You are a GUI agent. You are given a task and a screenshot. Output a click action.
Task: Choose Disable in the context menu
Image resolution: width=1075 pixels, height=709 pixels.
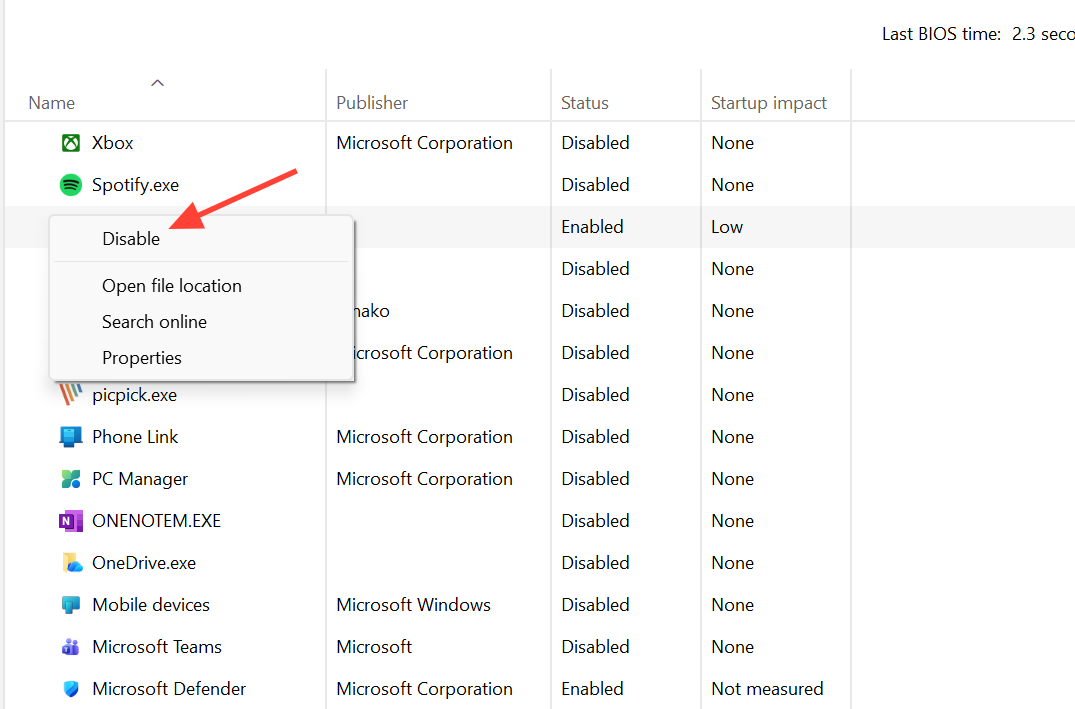tap(131, 239)
